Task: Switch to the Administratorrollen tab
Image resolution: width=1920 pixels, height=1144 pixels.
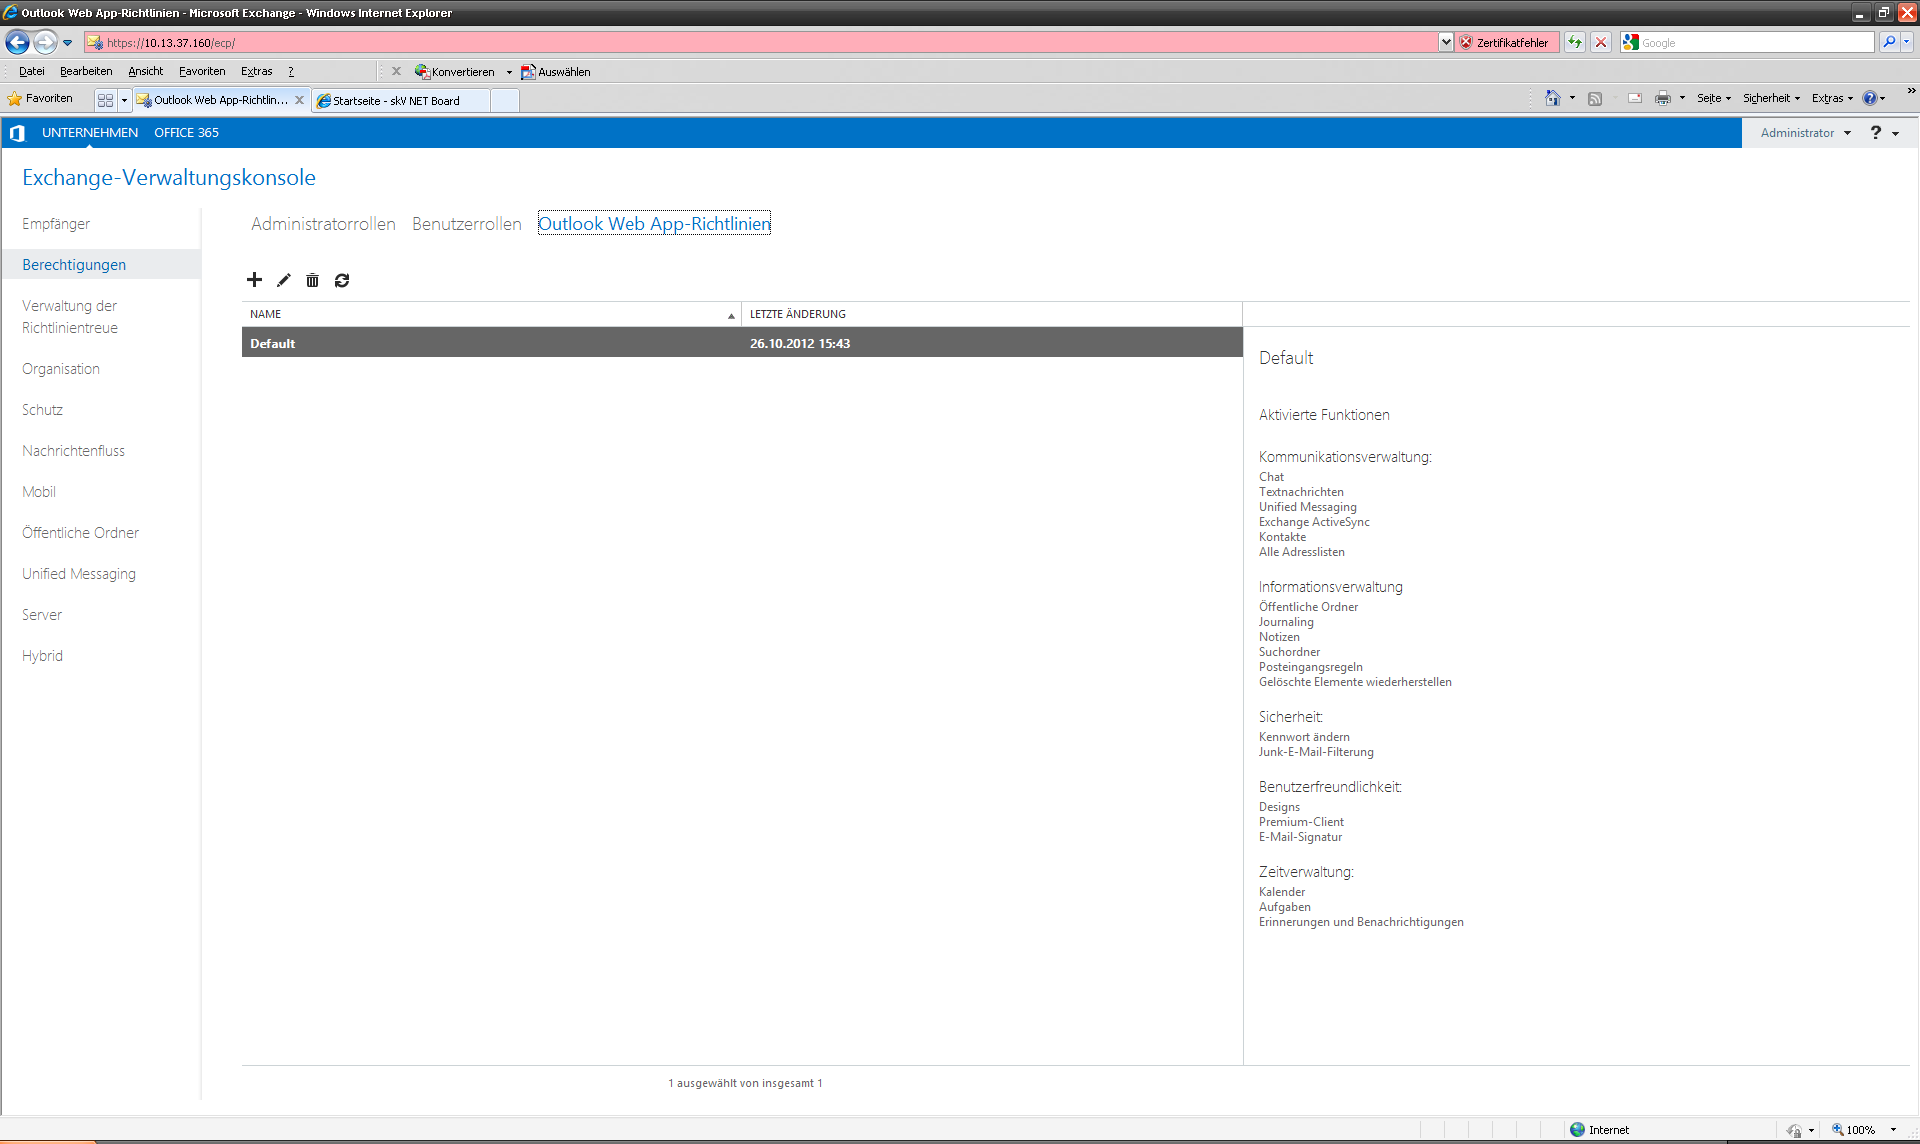Action: pyautogui.click(x=323, y=224)
